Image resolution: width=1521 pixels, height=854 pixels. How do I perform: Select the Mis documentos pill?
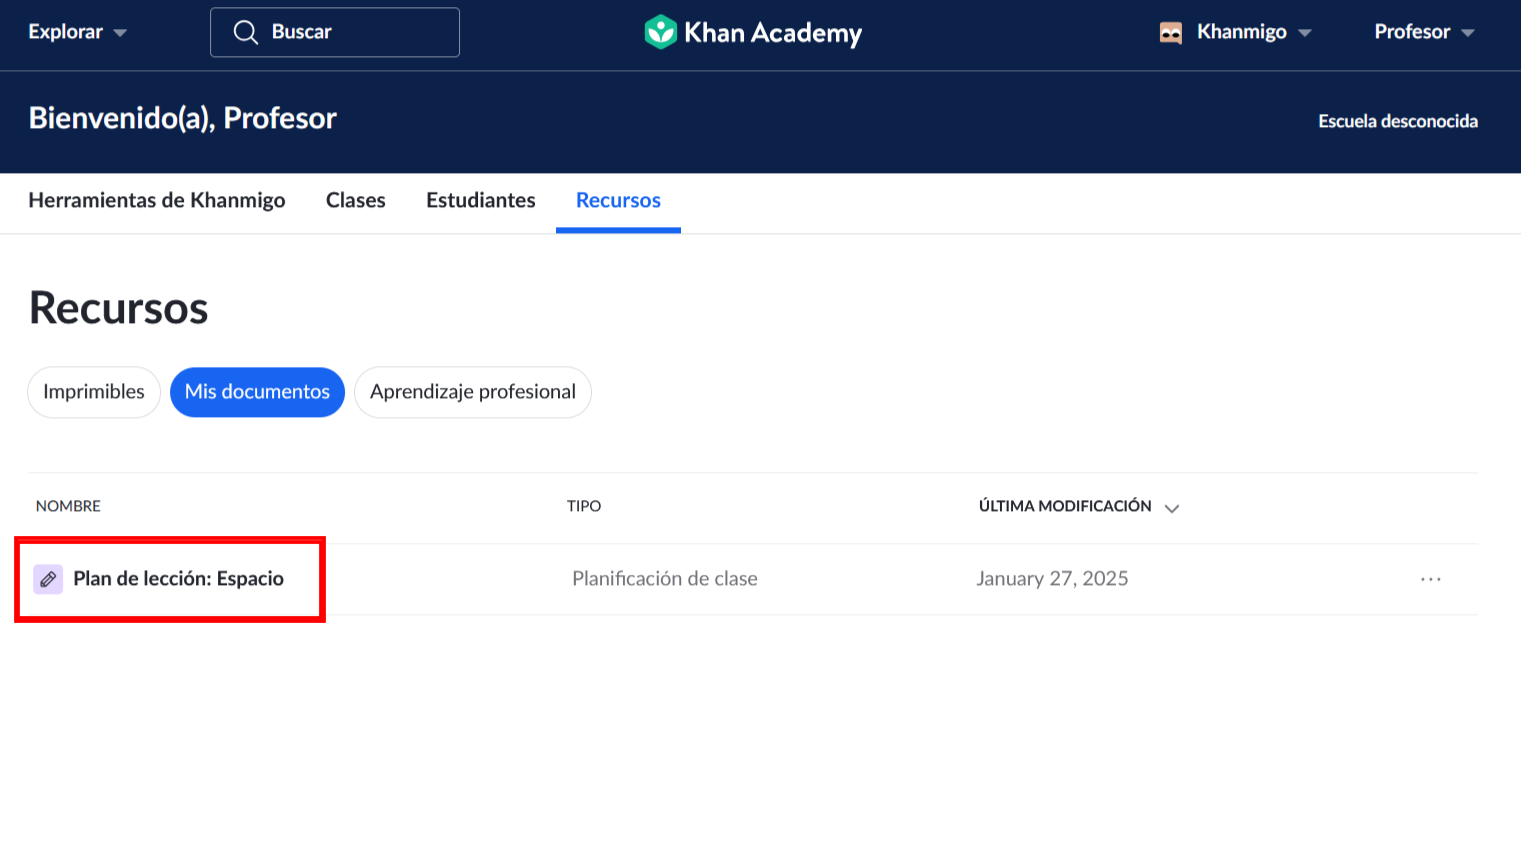[257, 392]
